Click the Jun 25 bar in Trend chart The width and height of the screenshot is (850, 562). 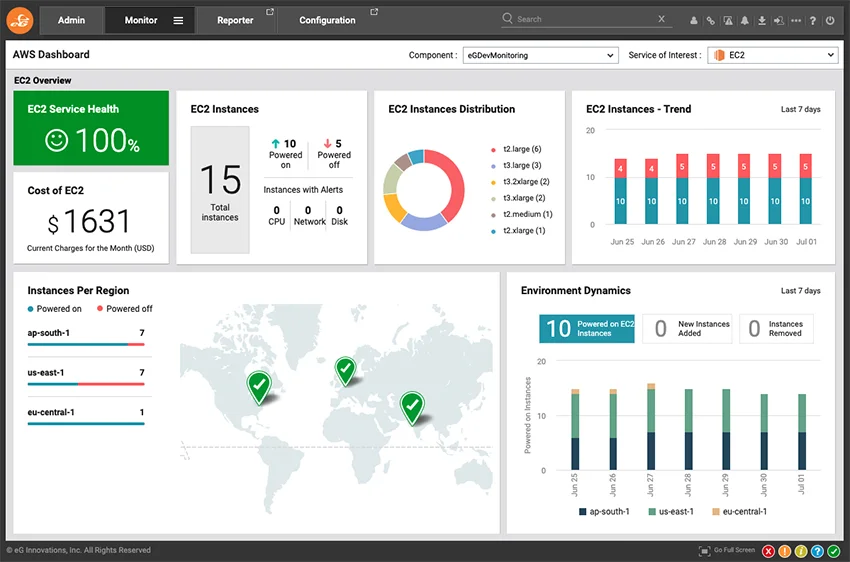[620, 191]
